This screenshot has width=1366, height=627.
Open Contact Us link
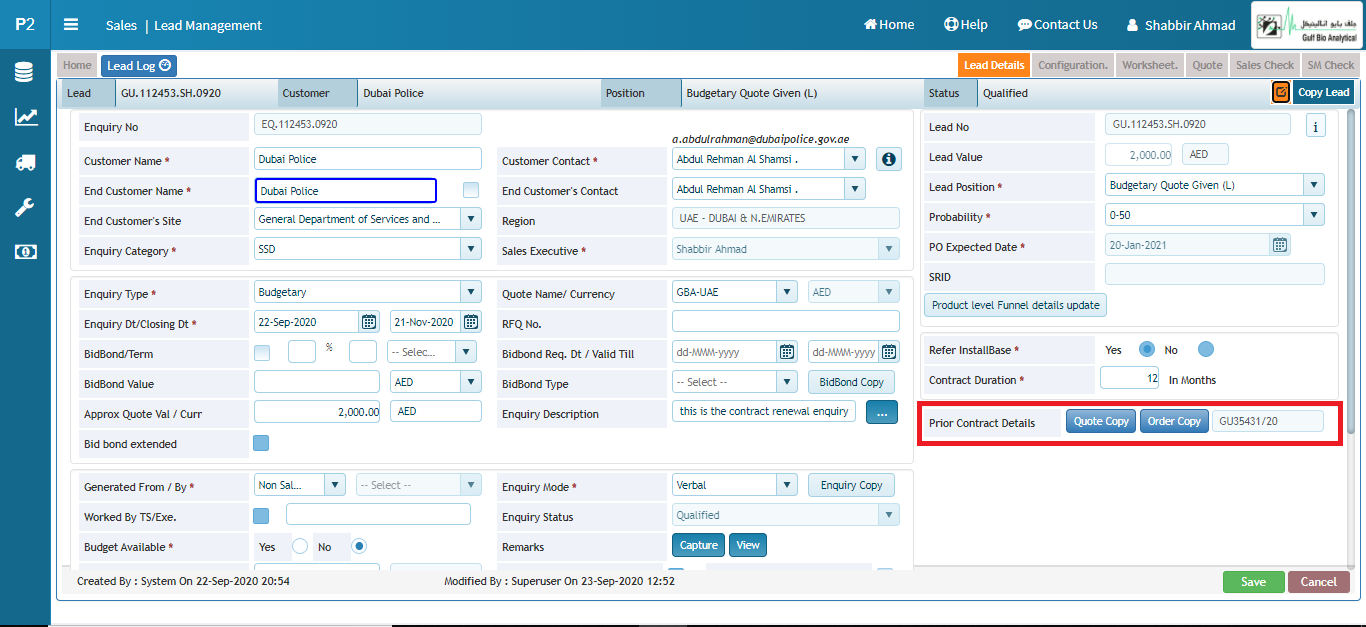pos(1057,25)
